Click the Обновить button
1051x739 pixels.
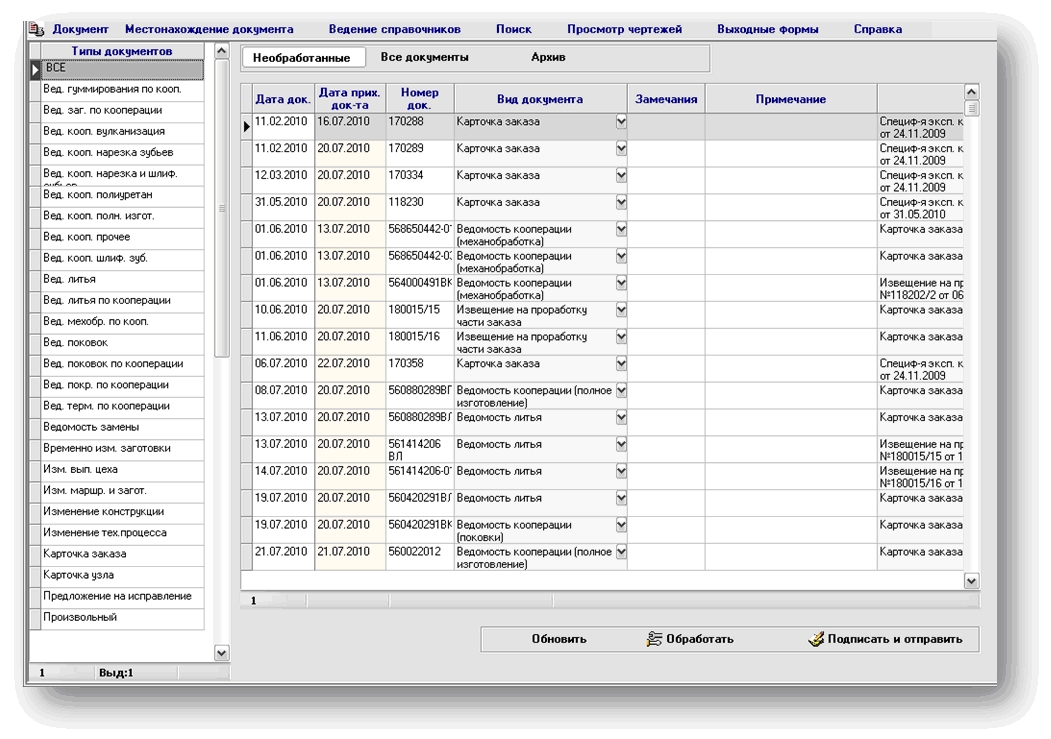(559, 639)
